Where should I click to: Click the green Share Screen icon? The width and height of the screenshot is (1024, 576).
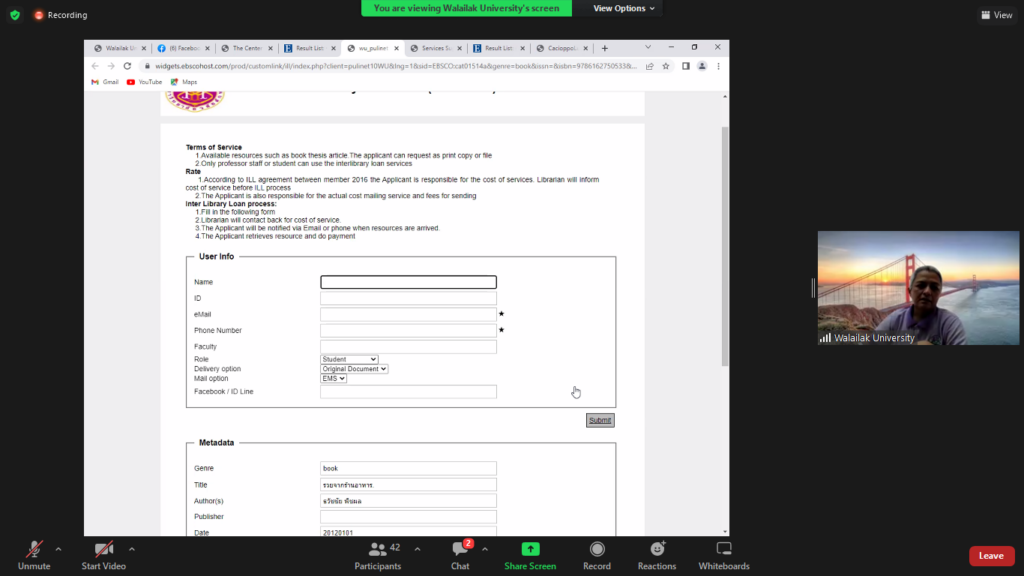pyautogui.click(x=530, y=550)
